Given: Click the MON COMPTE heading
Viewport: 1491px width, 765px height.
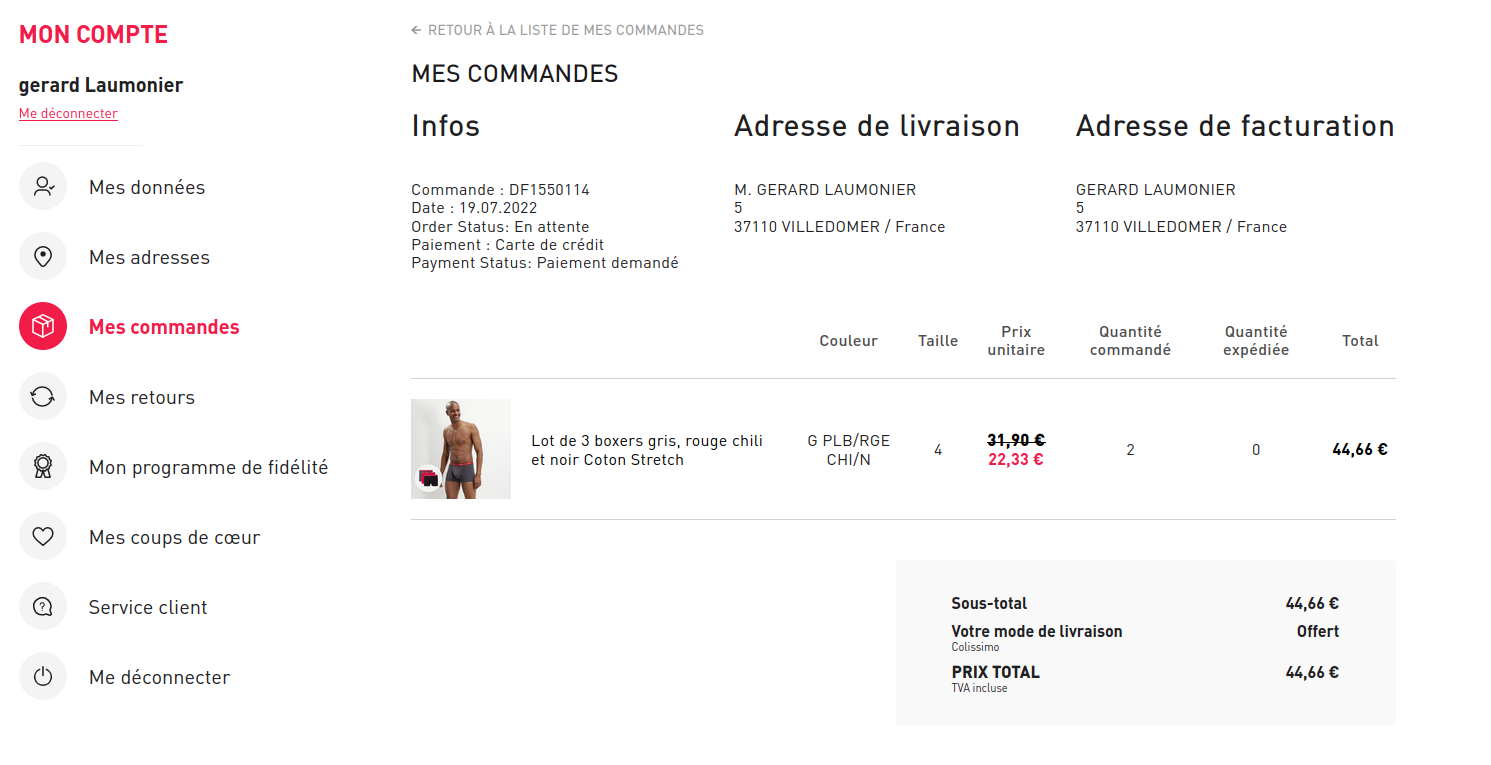Looking at the screenshot, I should tap(93, 34).
